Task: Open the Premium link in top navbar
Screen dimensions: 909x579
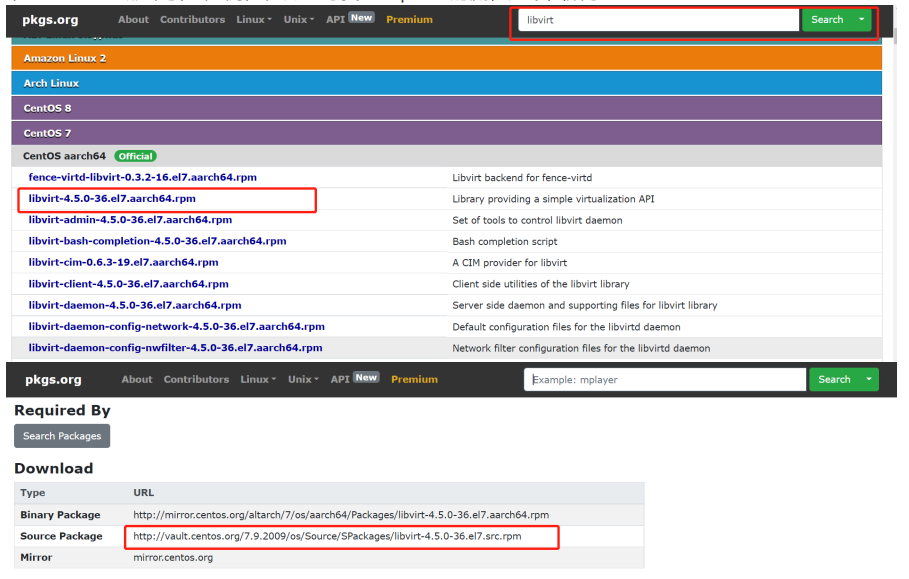Action: tap(409, 19)
